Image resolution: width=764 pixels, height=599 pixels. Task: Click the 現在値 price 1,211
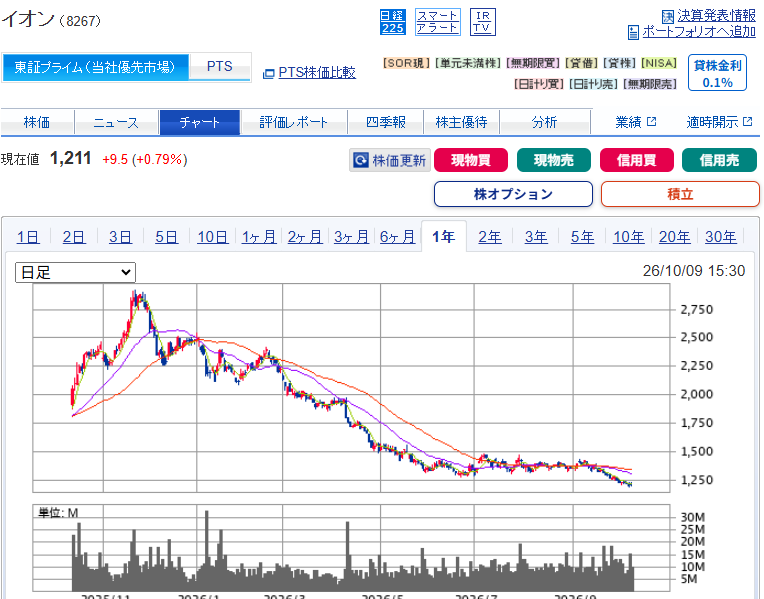[71, 158]
